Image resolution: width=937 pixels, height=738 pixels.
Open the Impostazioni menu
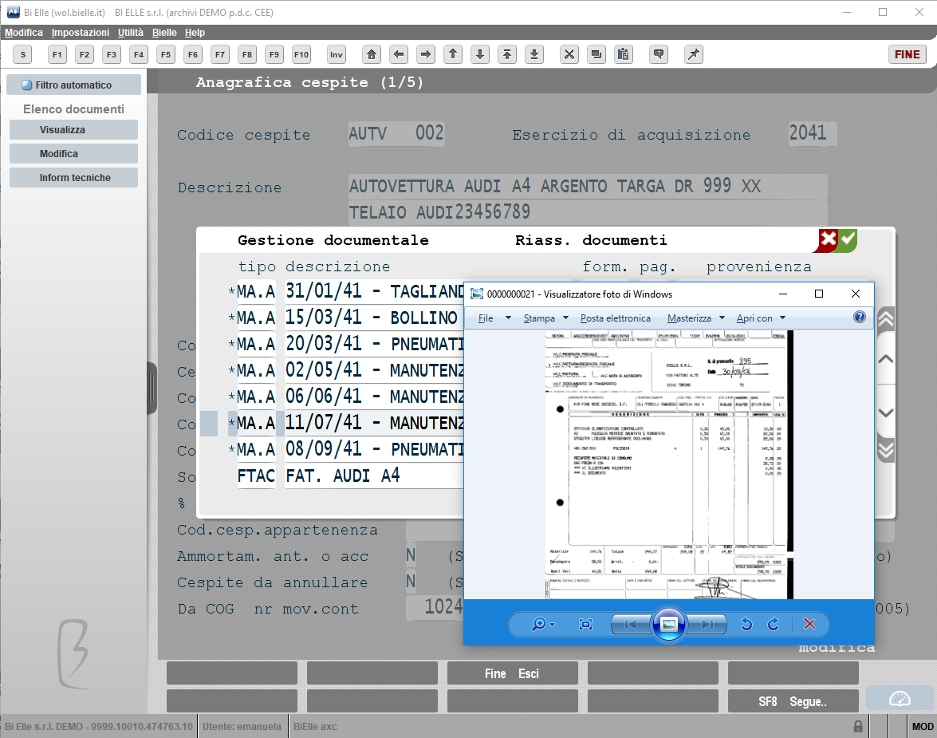[x=80, y=32]
